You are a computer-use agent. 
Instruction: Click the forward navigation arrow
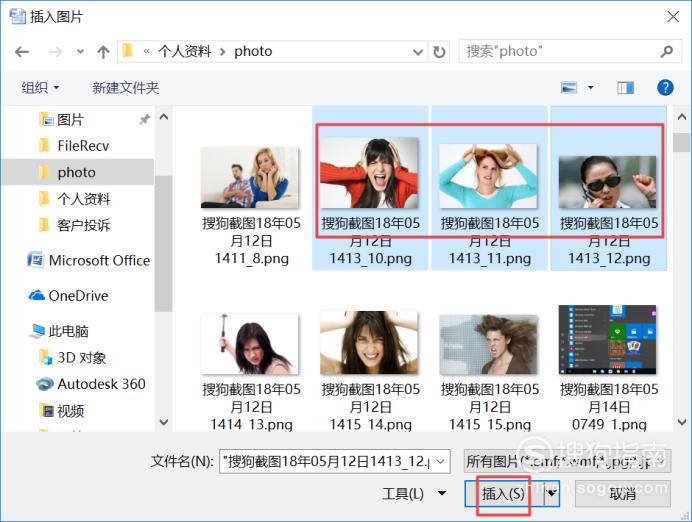coord(55,52)
